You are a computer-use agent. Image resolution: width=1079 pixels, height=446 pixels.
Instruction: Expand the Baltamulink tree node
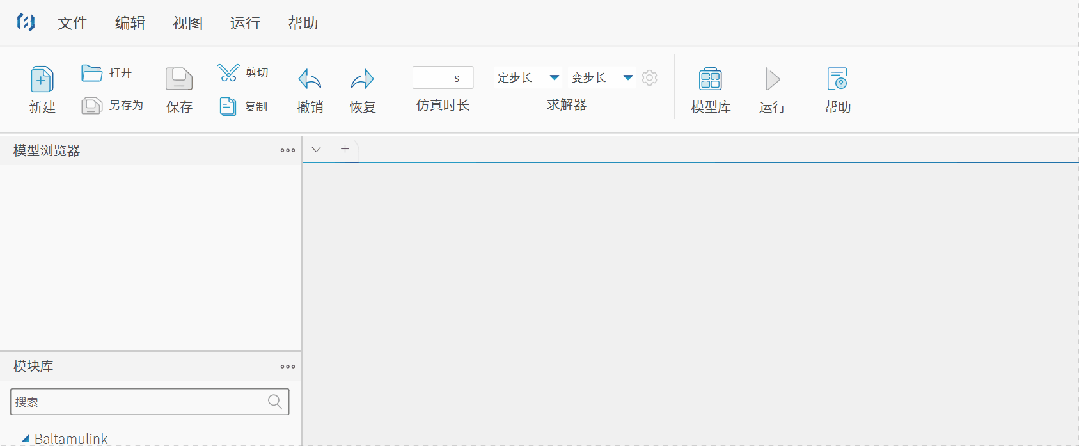point(25,438)
